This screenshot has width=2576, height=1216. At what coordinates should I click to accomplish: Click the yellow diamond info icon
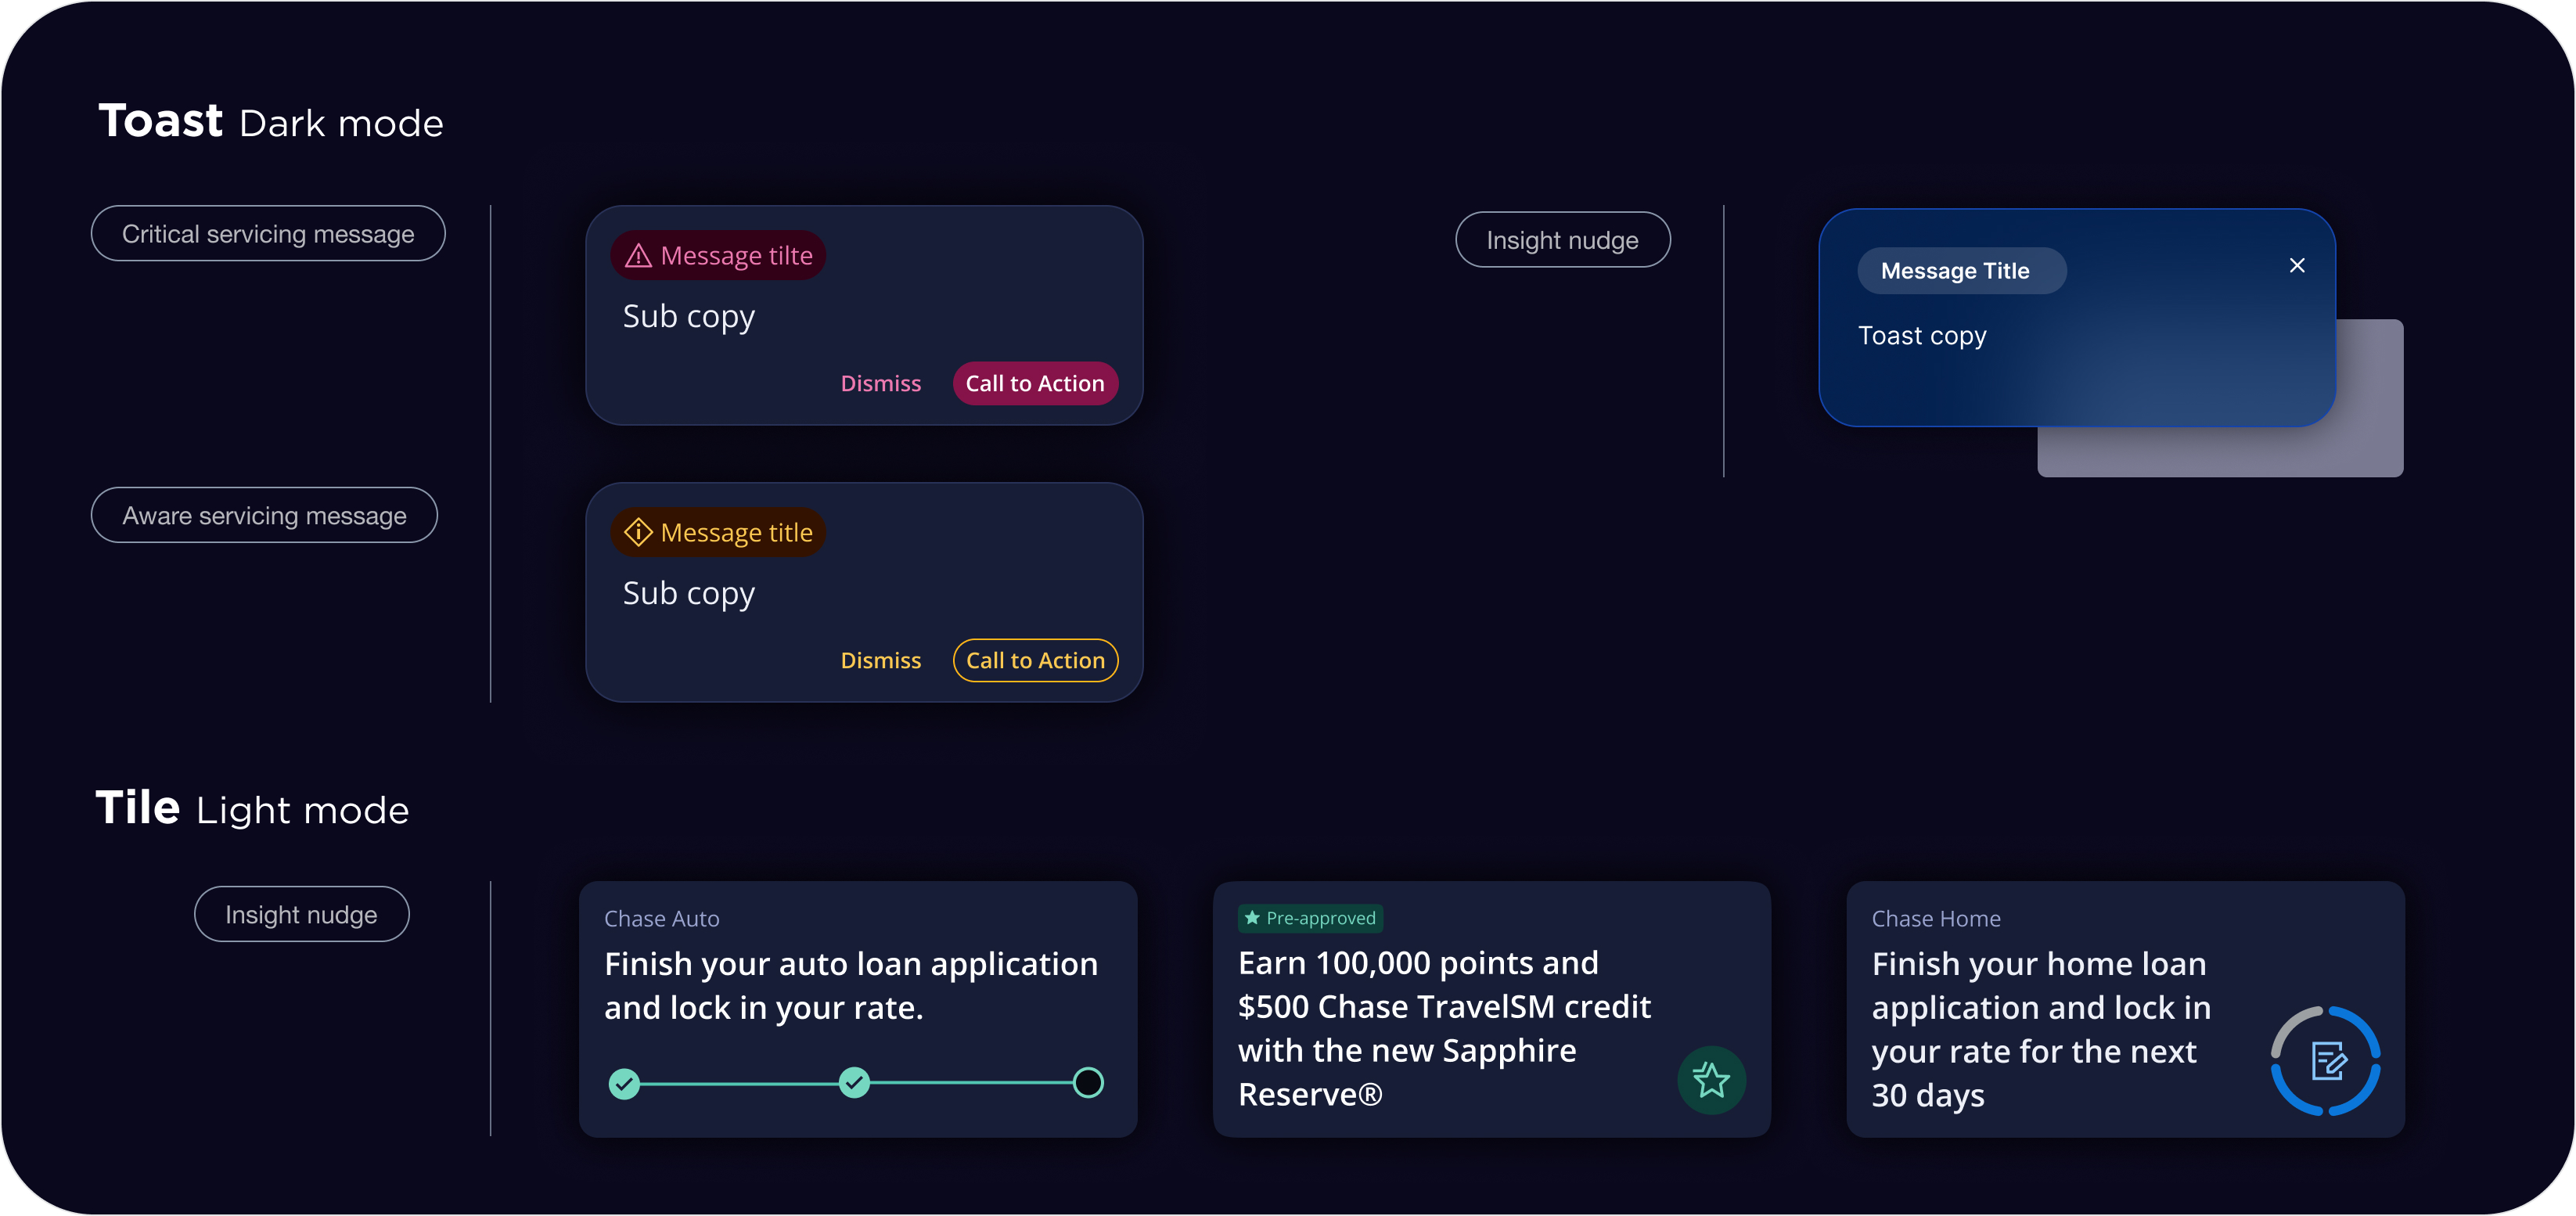[638, 532]
